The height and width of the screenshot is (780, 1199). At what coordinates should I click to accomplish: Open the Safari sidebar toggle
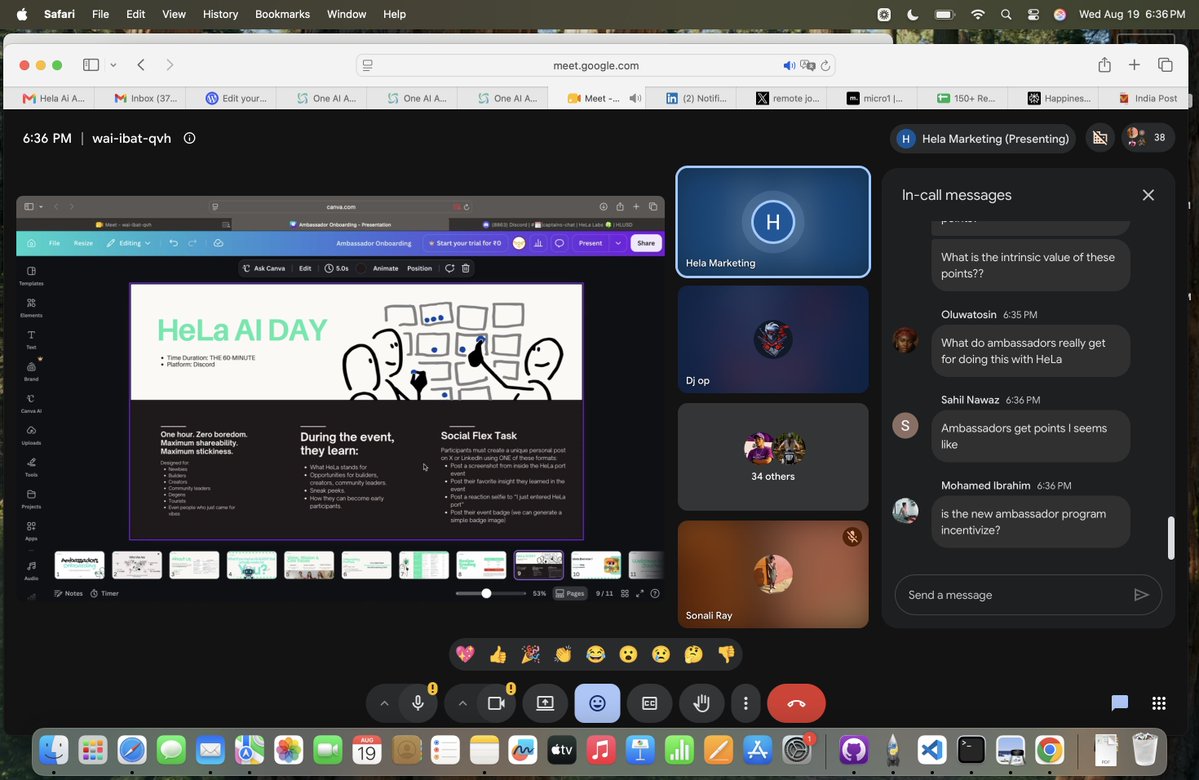(x=91, y=65)
